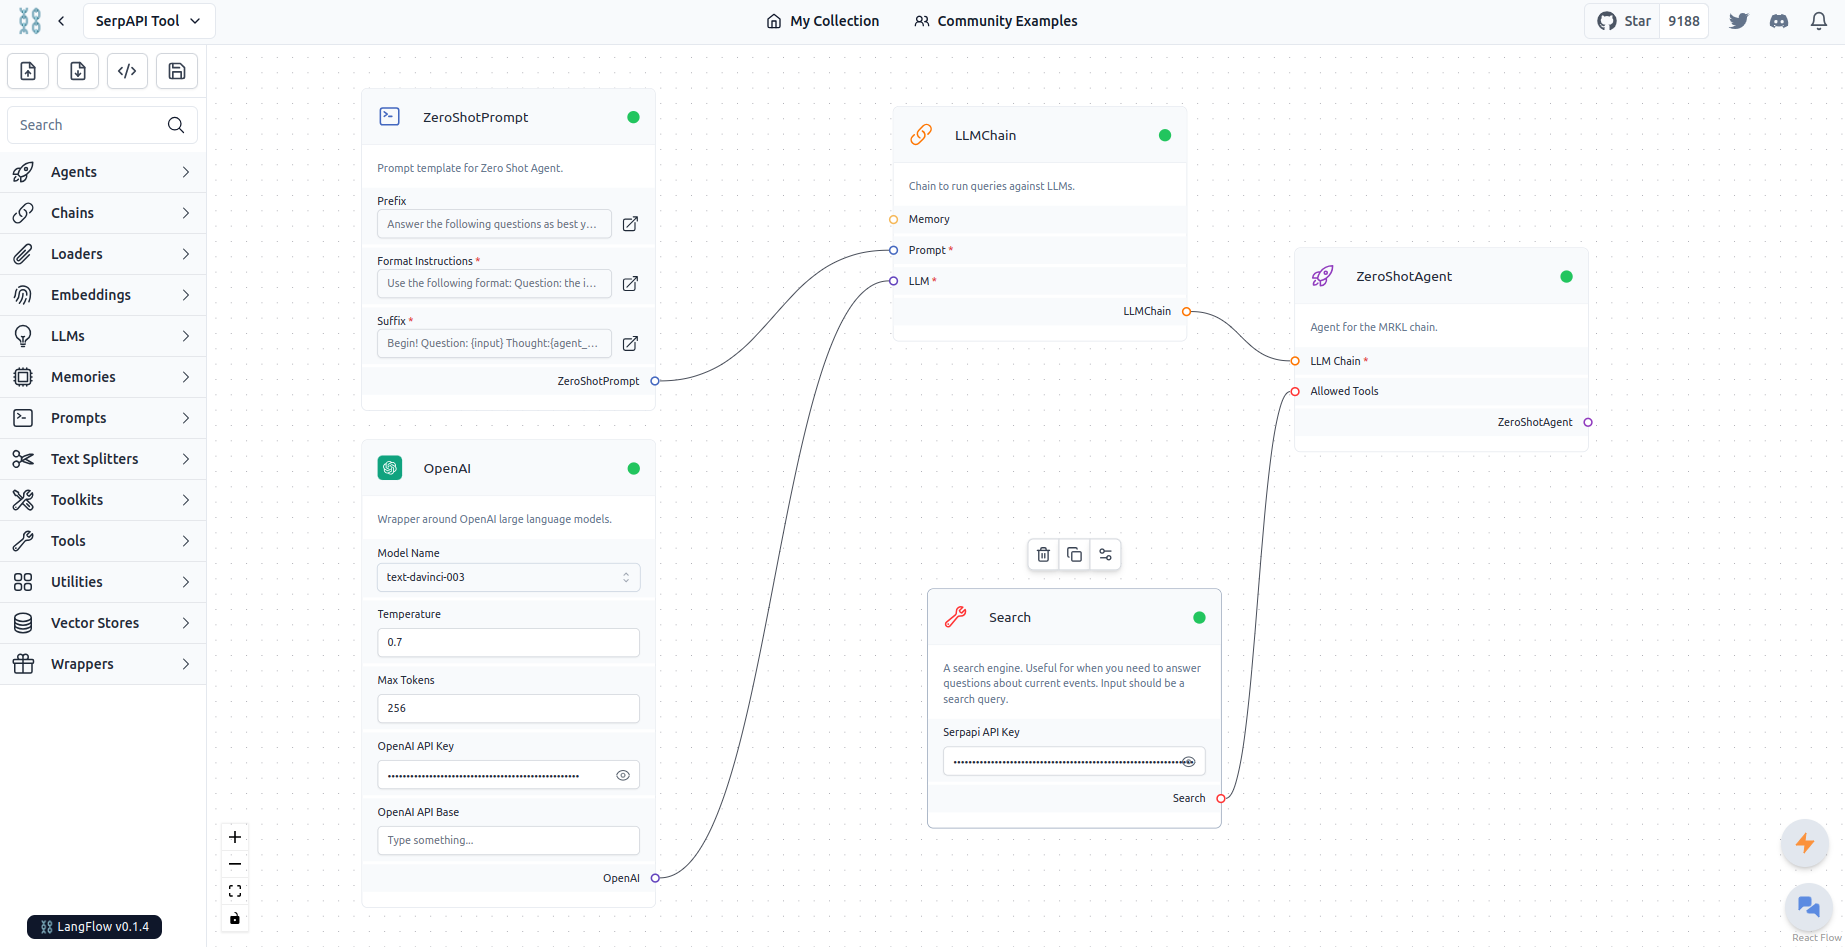1845x947 pixels.
Task: Click the save flow floppy icon
Action: [177, 71]
